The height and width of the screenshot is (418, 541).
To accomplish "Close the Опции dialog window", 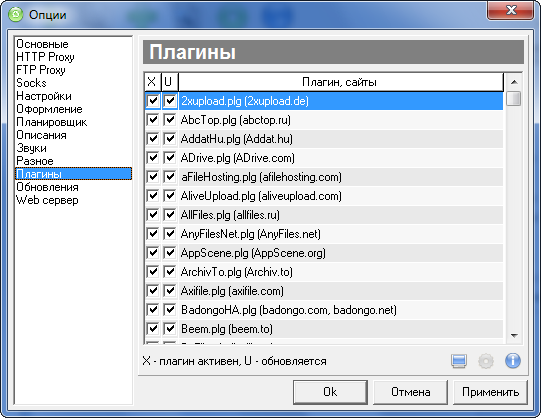I will (x=511, y=10).
